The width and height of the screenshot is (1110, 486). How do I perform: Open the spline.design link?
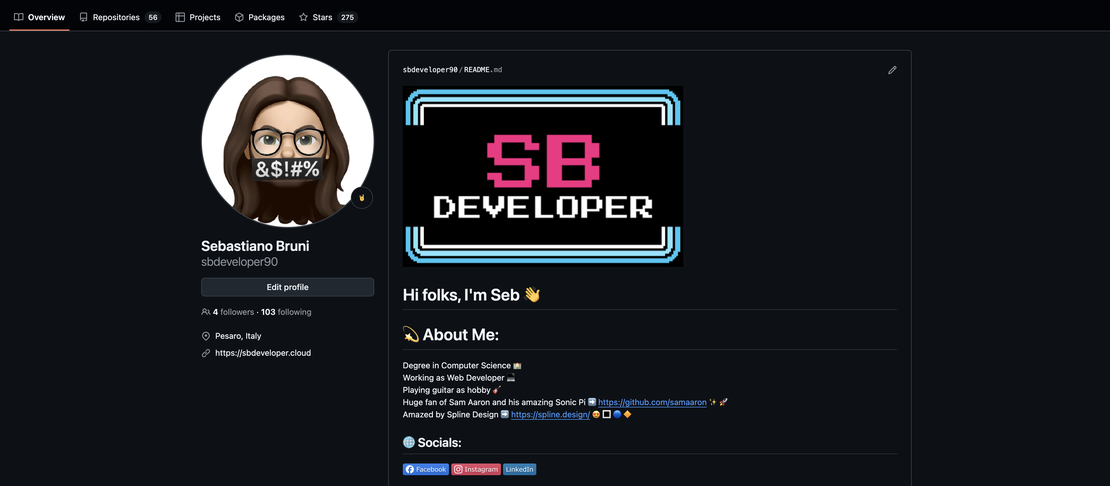point(550,415)
